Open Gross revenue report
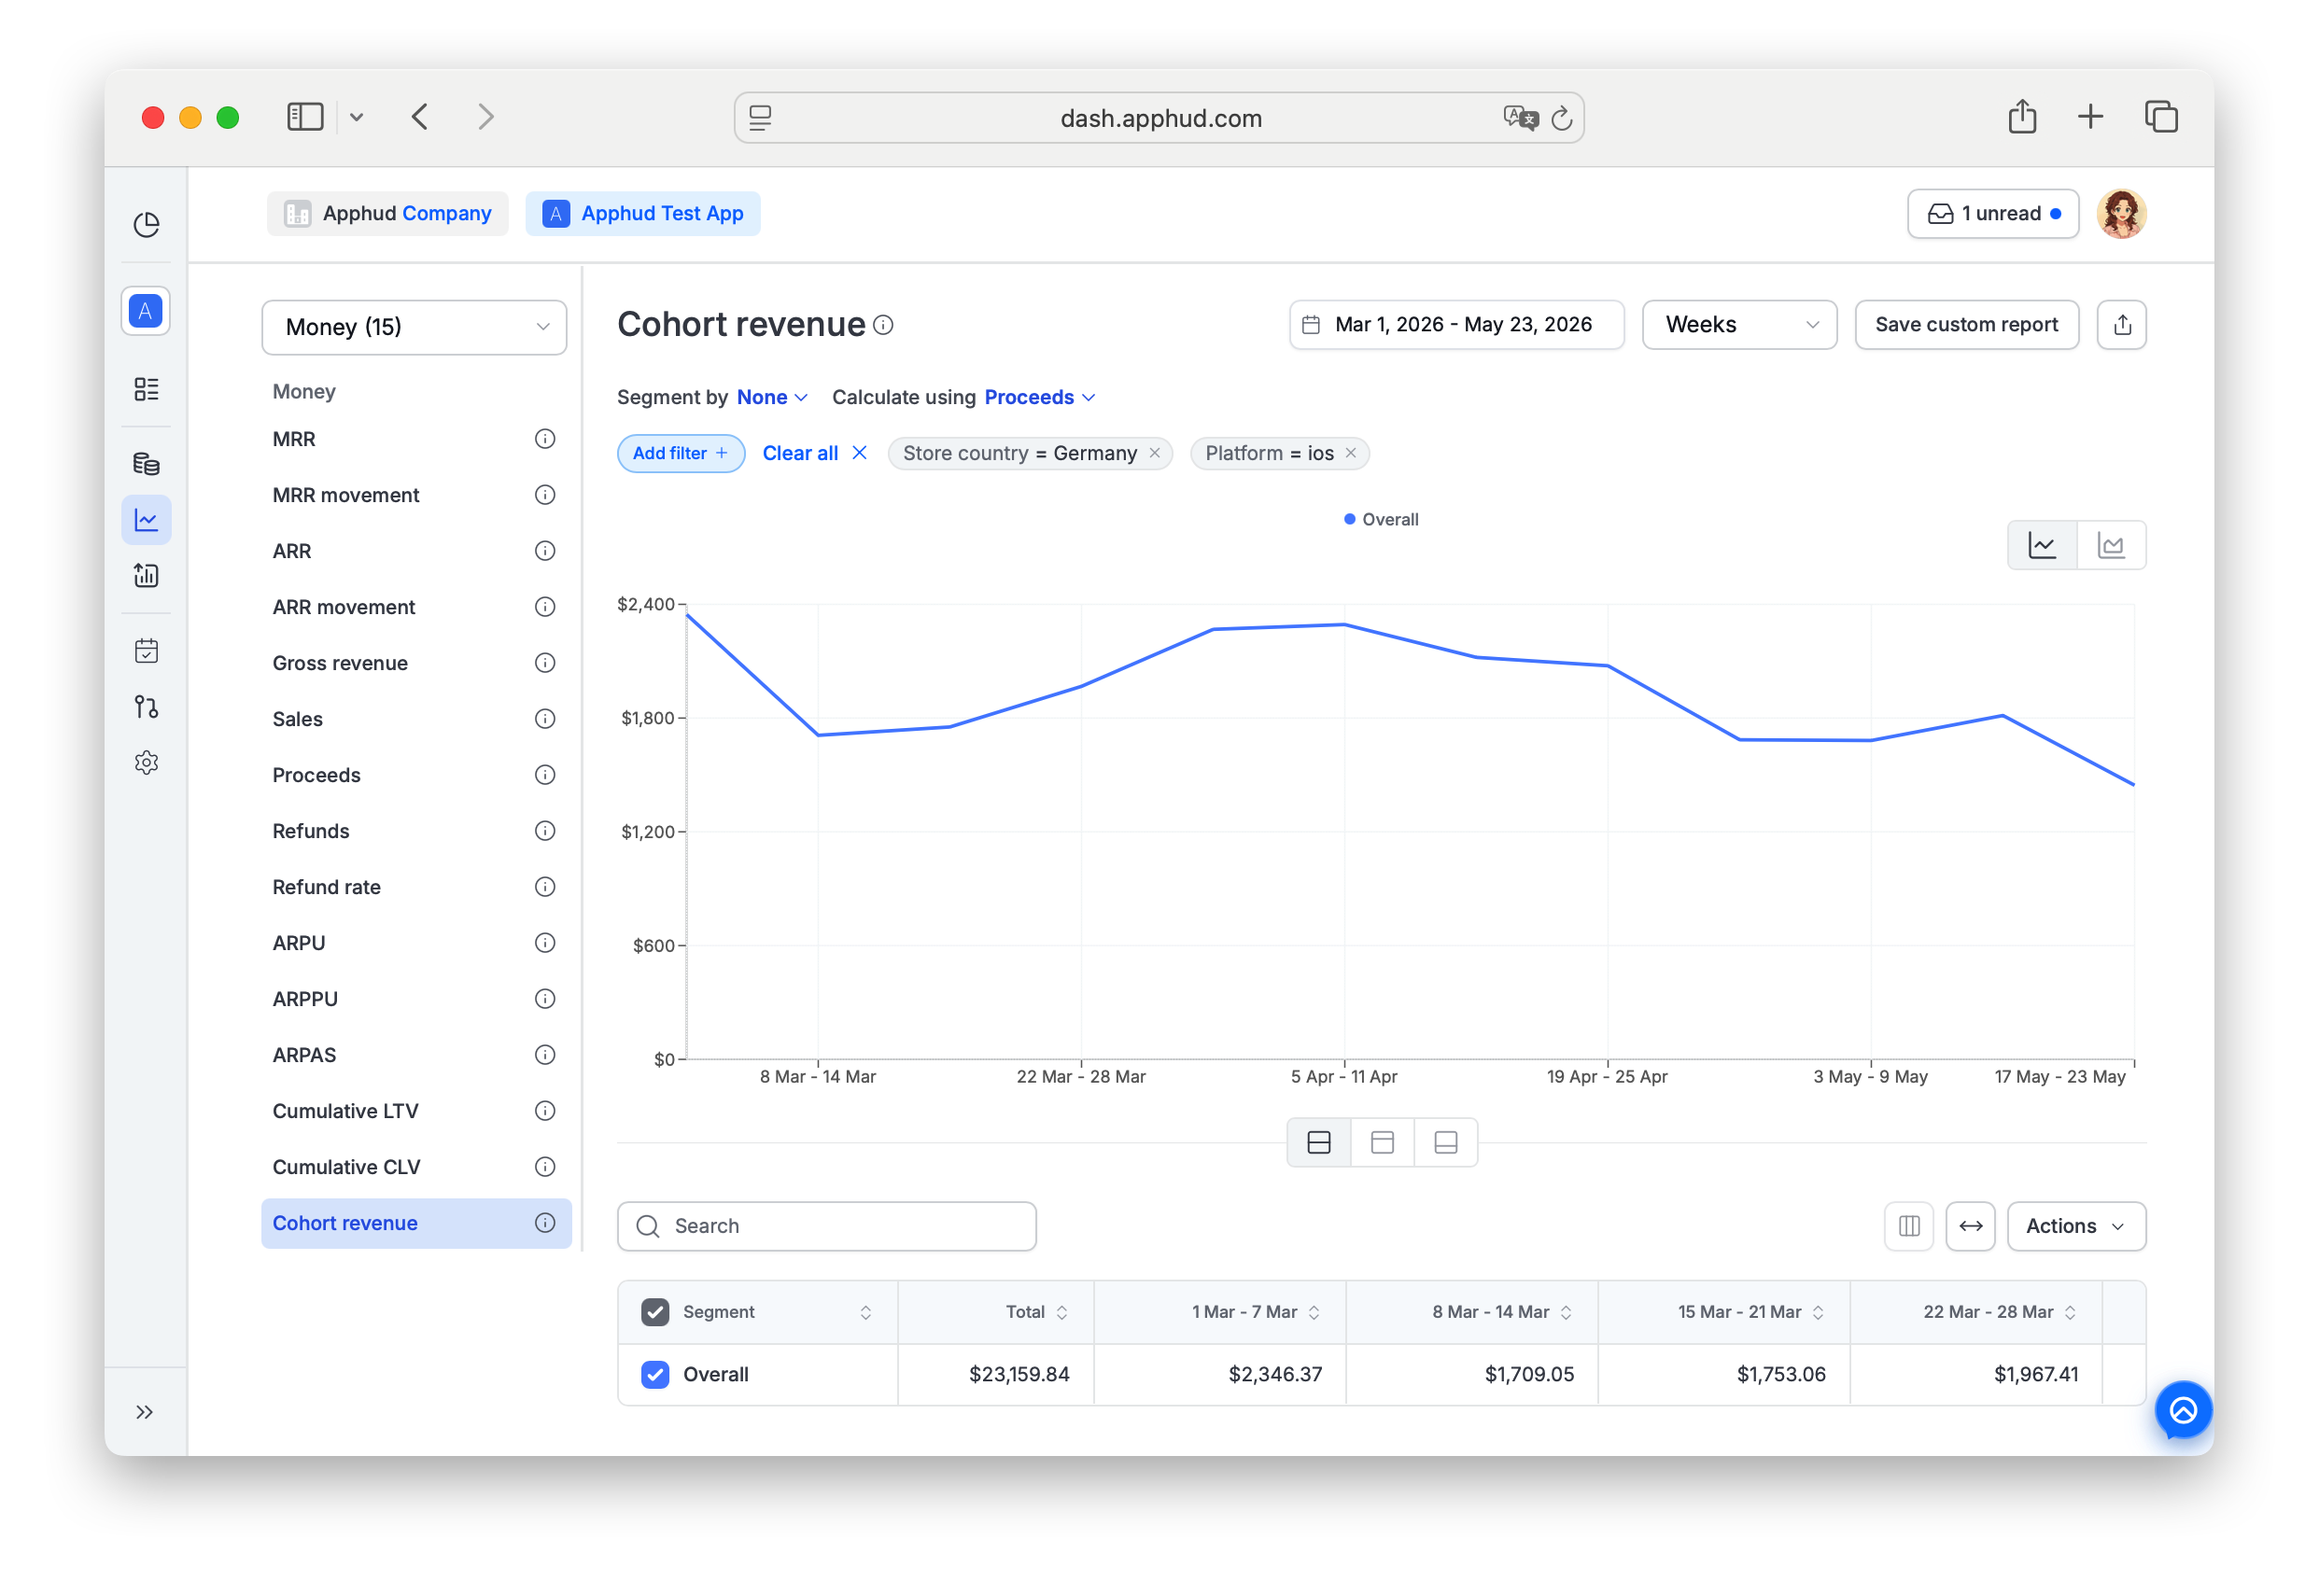 click(341, 664)
